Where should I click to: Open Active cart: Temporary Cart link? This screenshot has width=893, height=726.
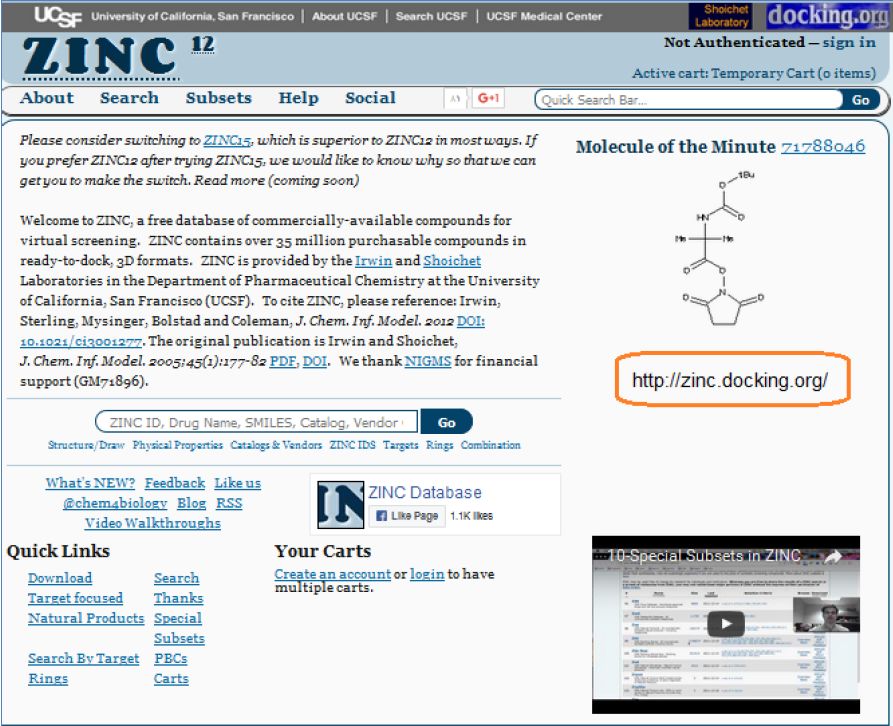point(754,73)
